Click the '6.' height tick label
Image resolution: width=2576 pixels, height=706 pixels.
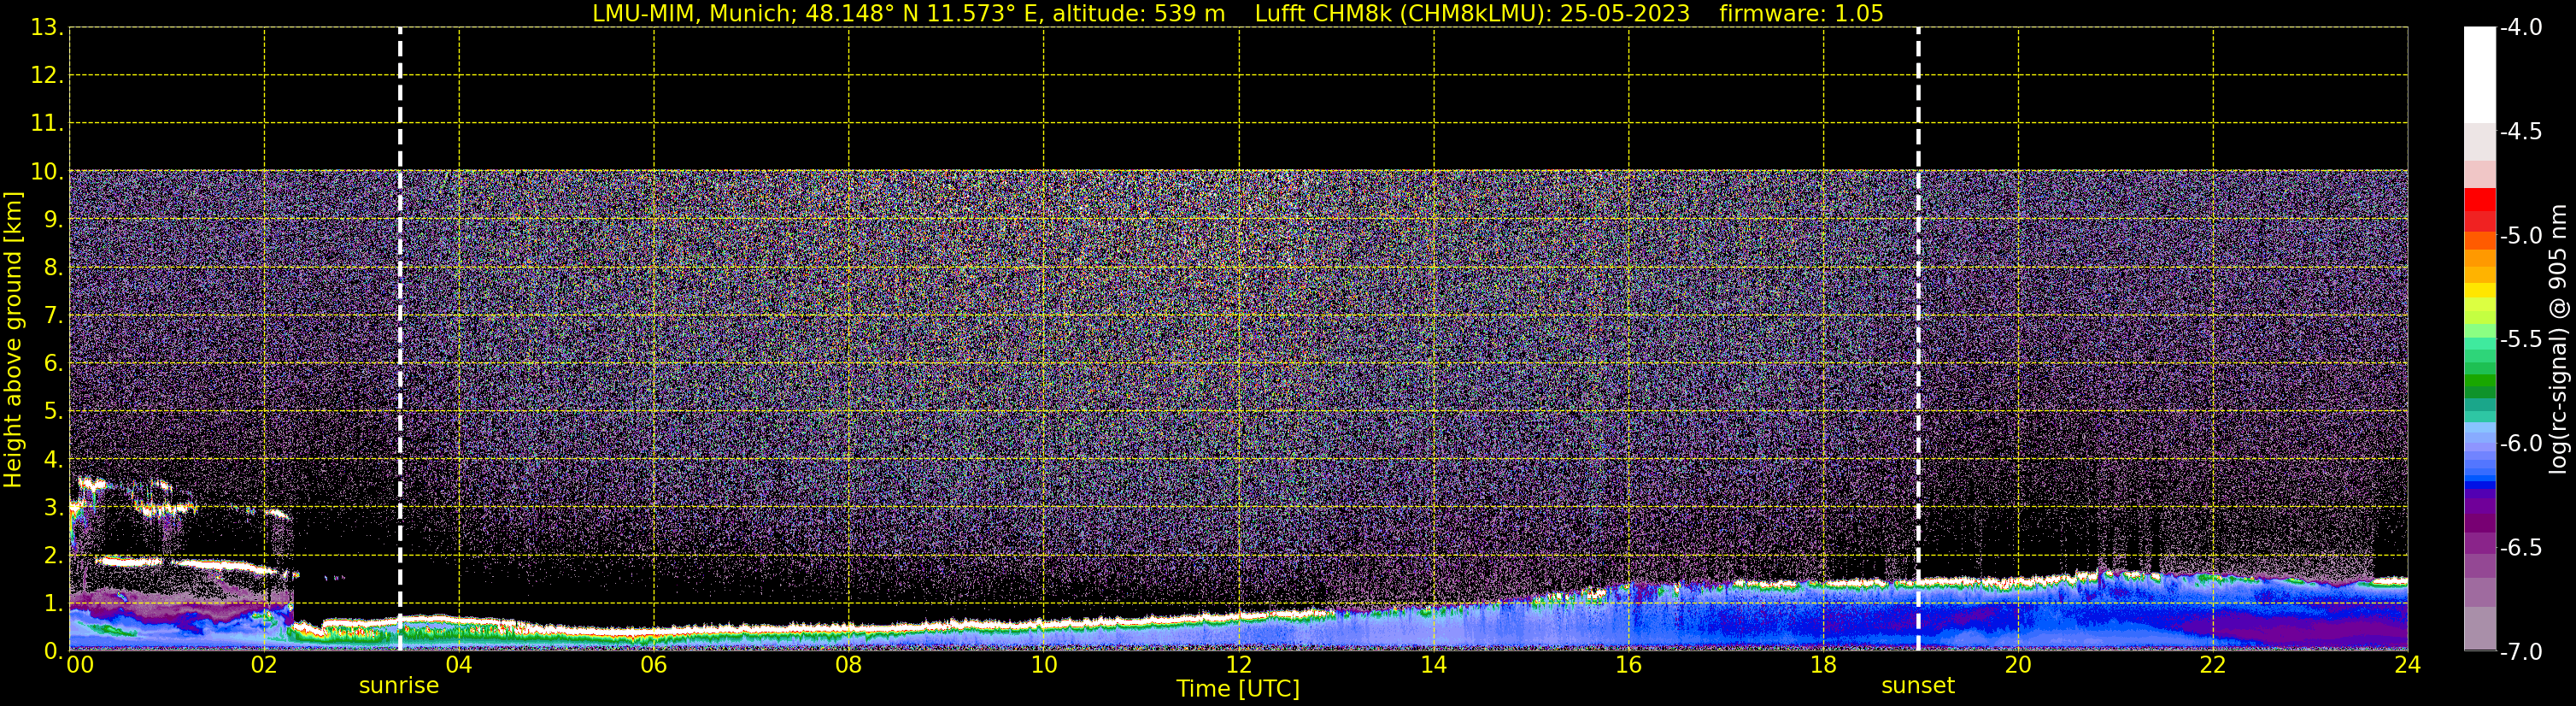[53, 364]
